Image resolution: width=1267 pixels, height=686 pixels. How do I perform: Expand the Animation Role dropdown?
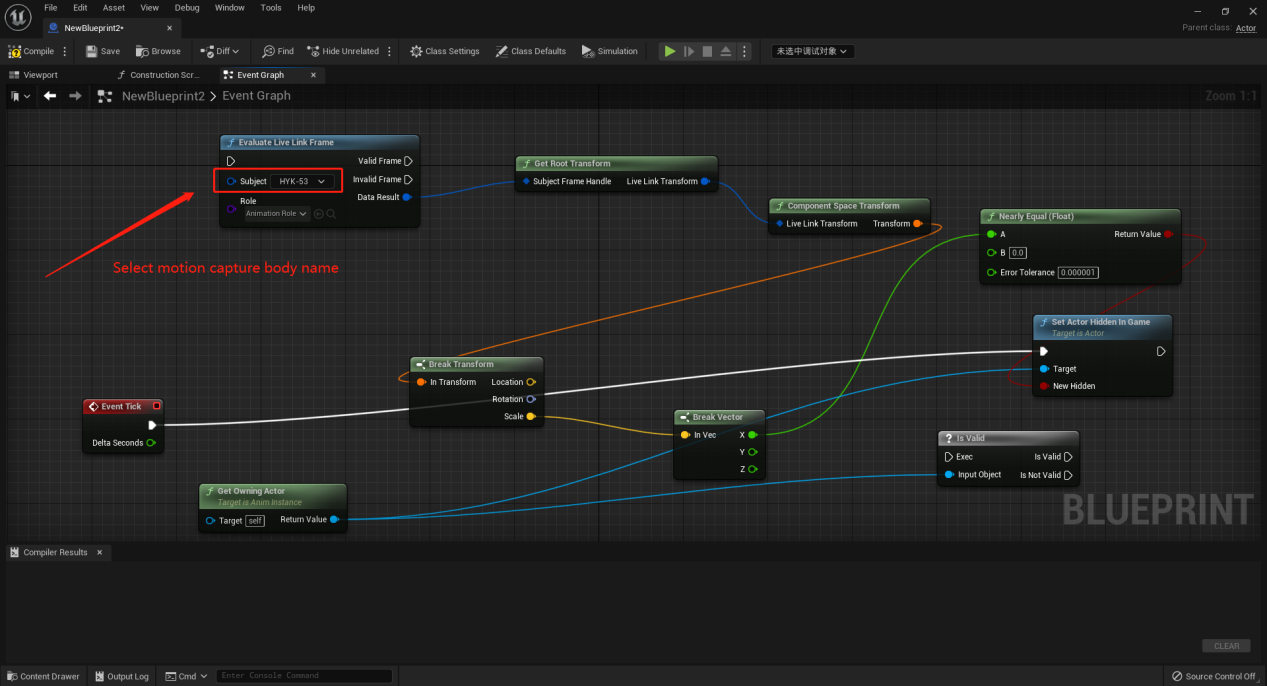pos(277,213)
